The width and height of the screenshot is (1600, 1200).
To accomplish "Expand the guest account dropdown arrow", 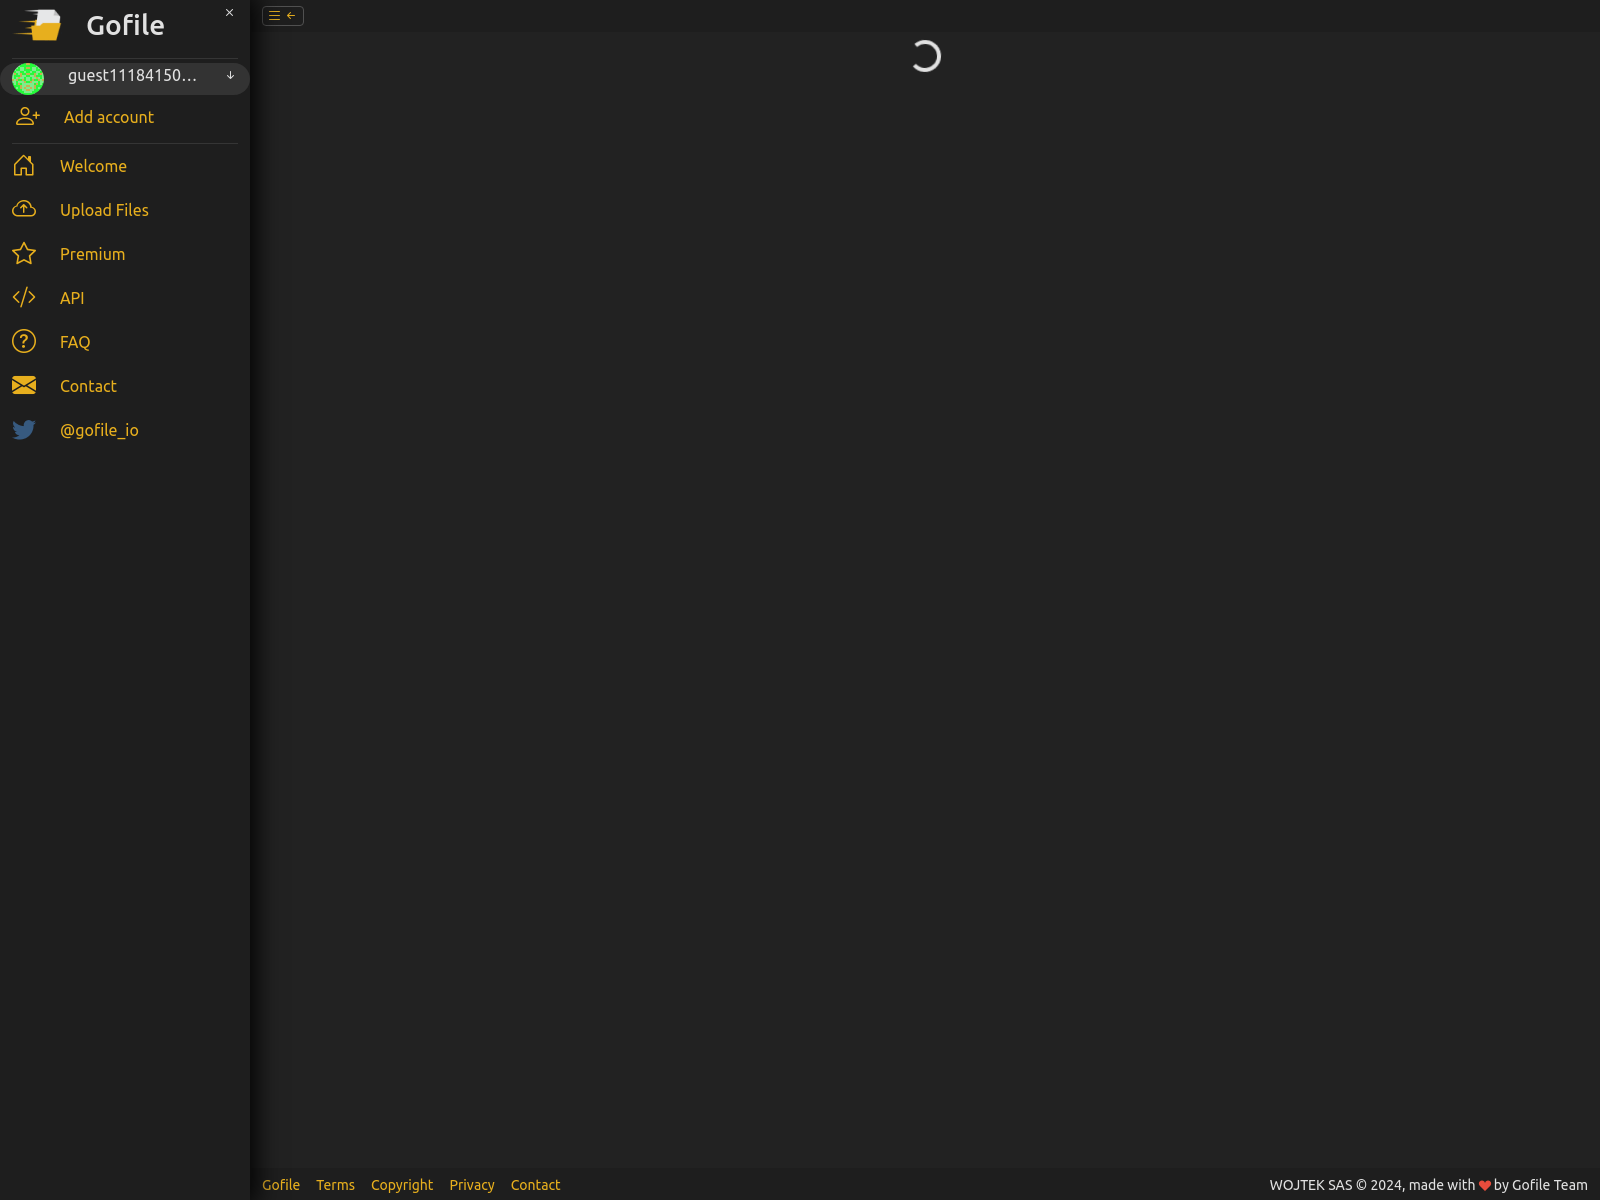I will [x=230, y=75].
